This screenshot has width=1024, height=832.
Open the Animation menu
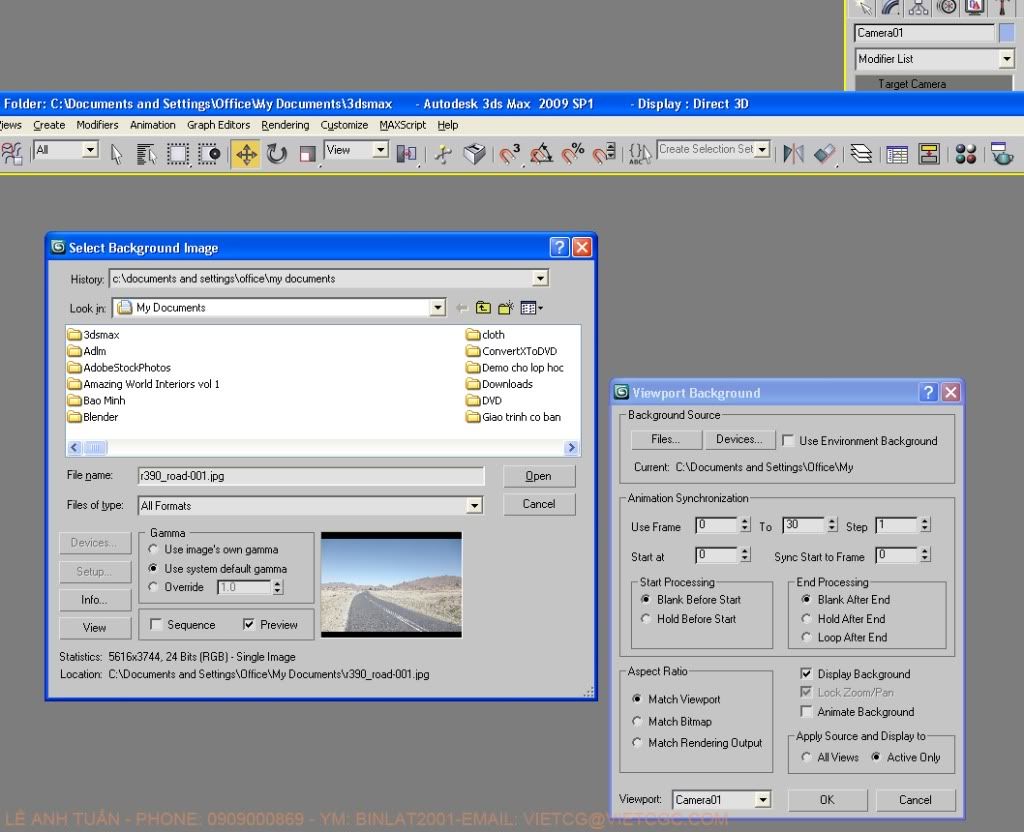click(153, 125)
